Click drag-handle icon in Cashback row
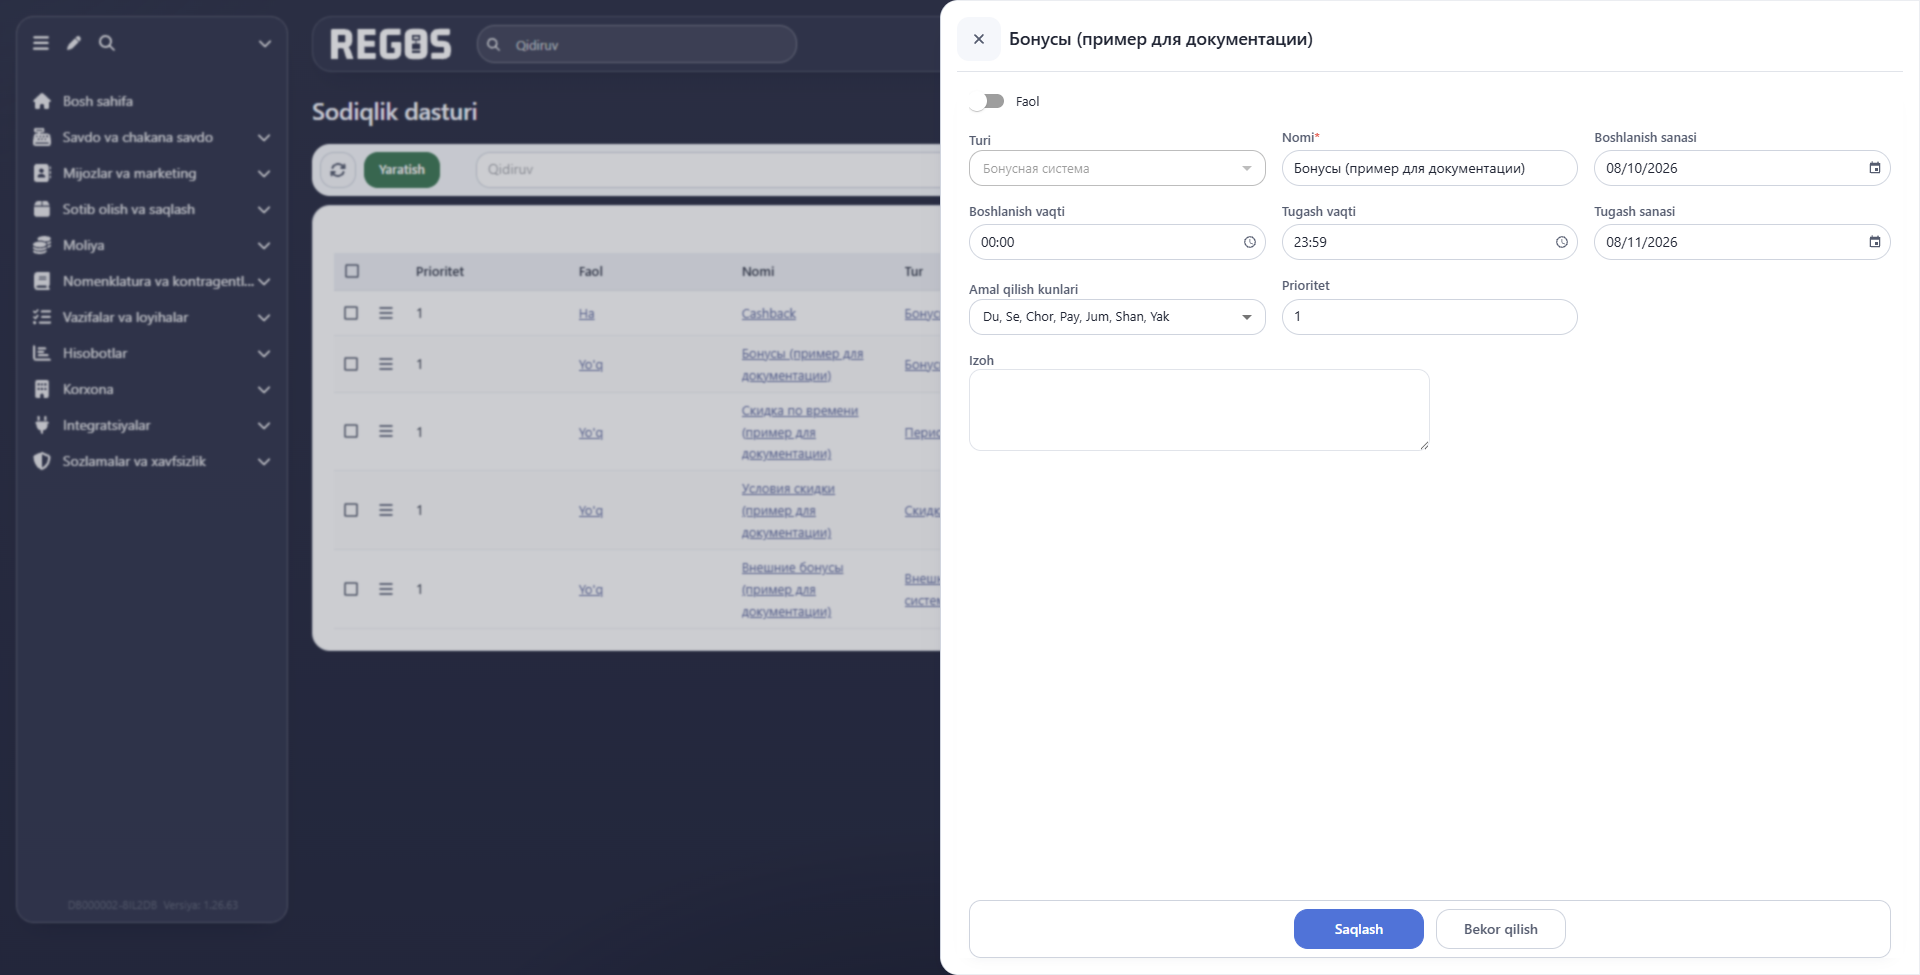 pyautogui.click(x=386, y=313)
